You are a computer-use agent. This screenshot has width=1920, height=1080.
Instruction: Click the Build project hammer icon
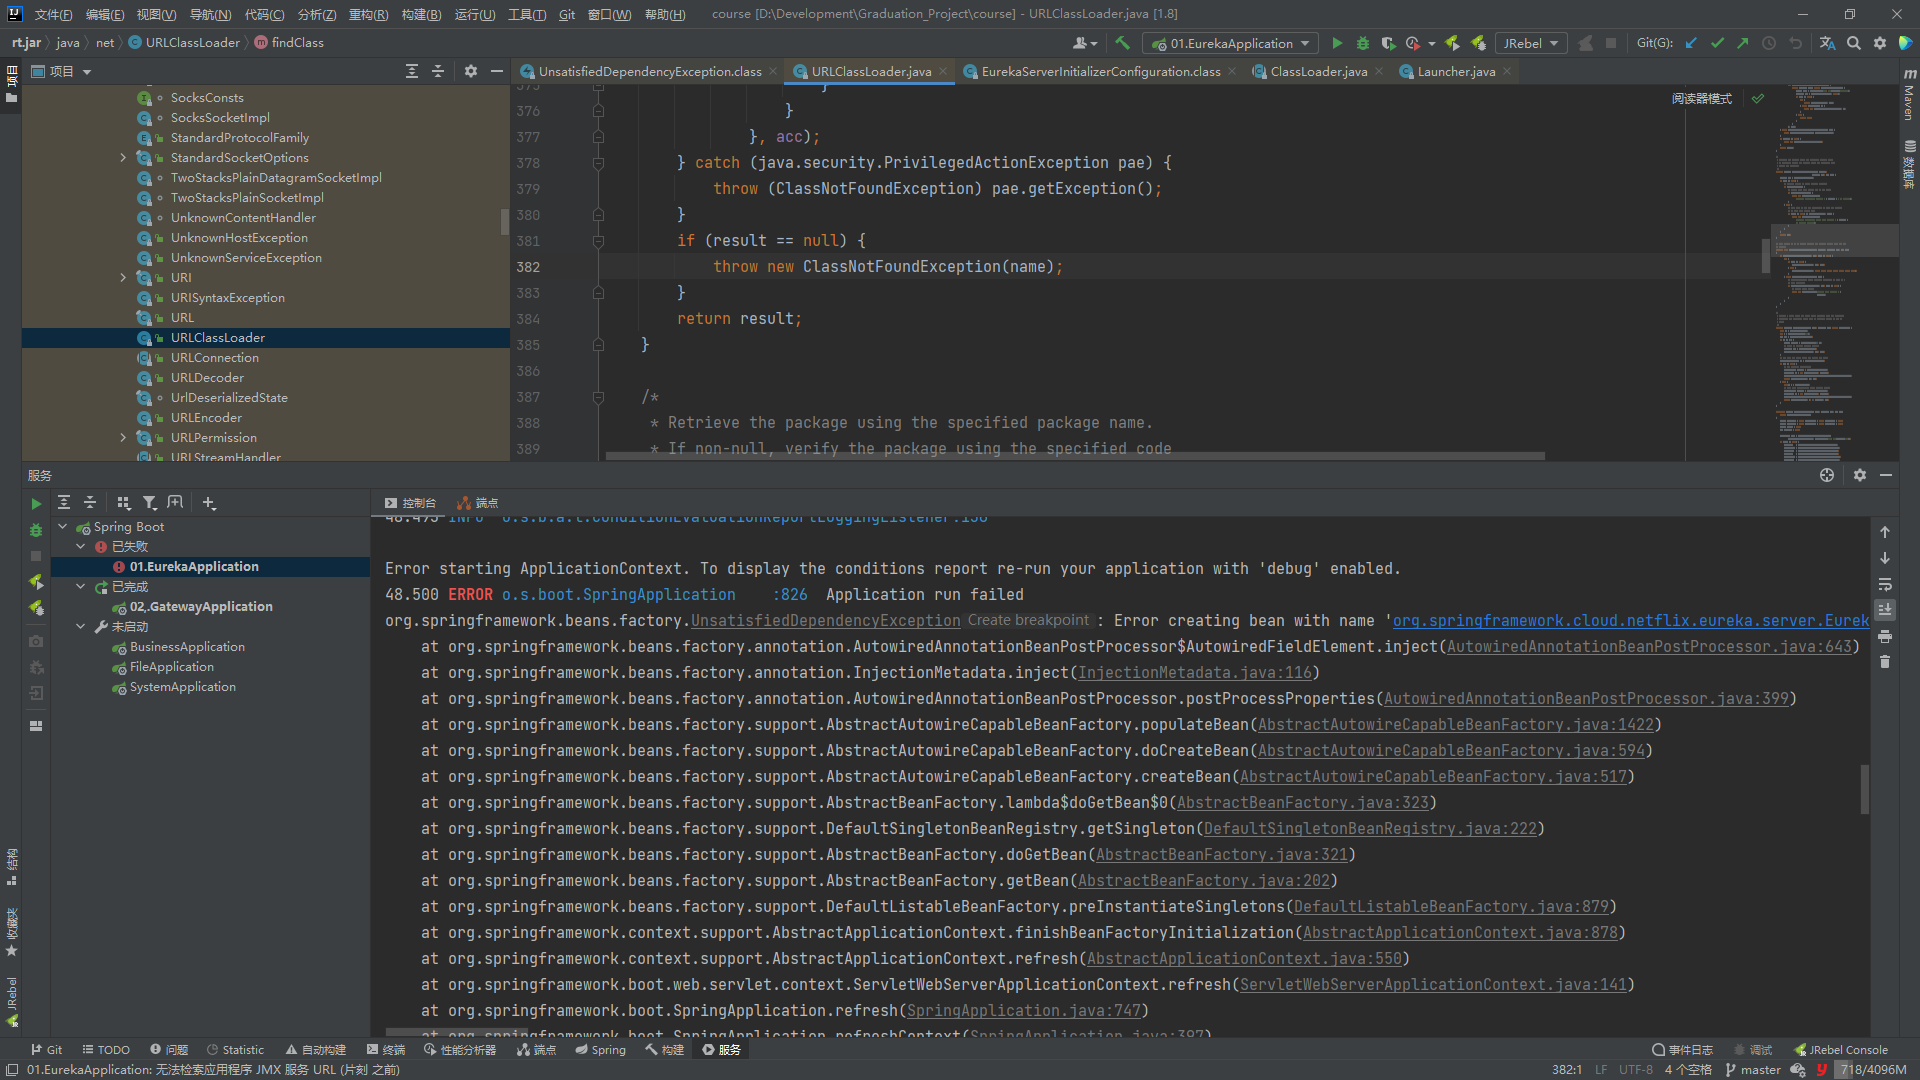click(1122, 43)
